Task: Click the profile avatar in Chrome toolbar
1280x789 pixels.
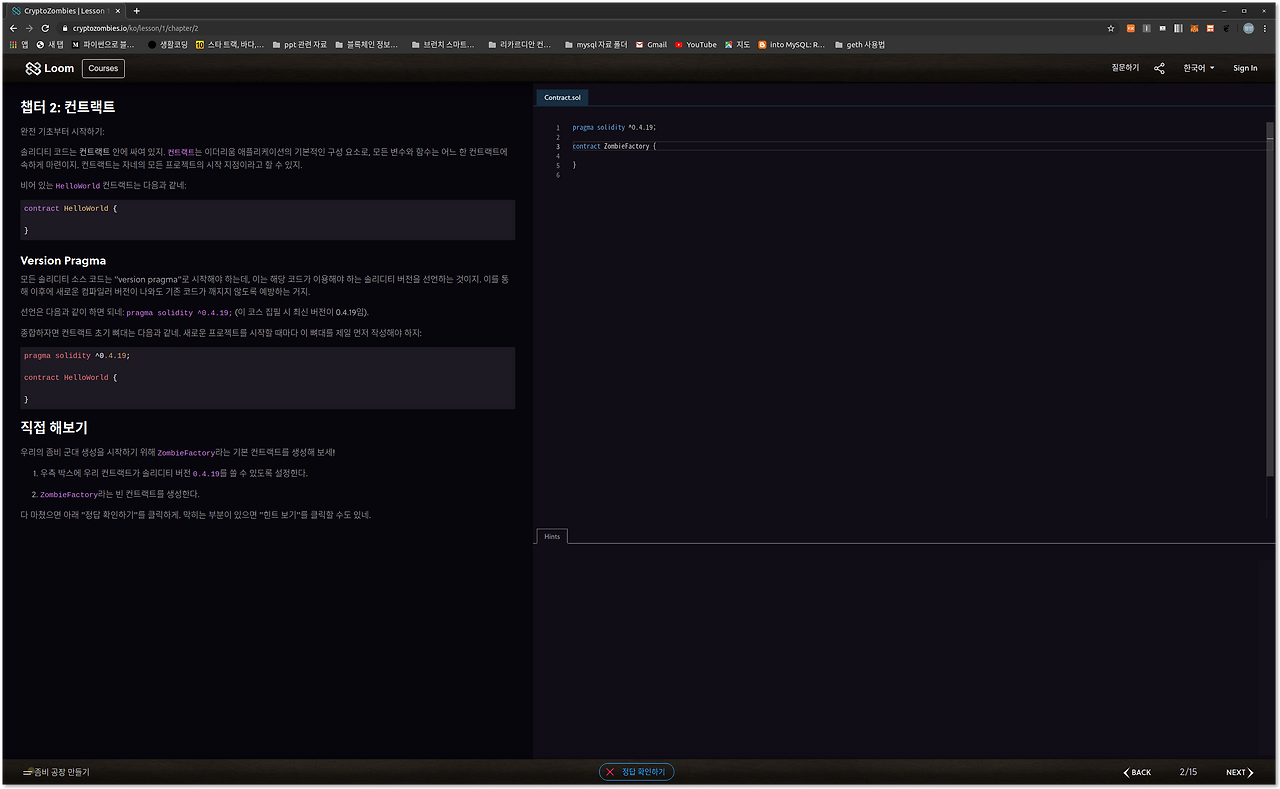Action: point(1249,28)
